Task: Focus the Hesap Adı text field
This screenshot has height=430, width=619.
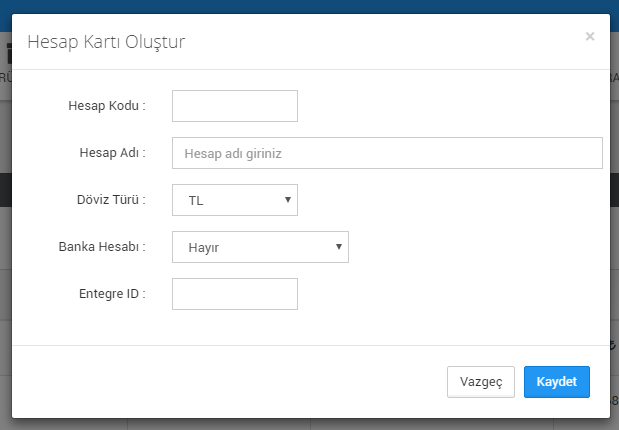Action: (x=387, y=153)
